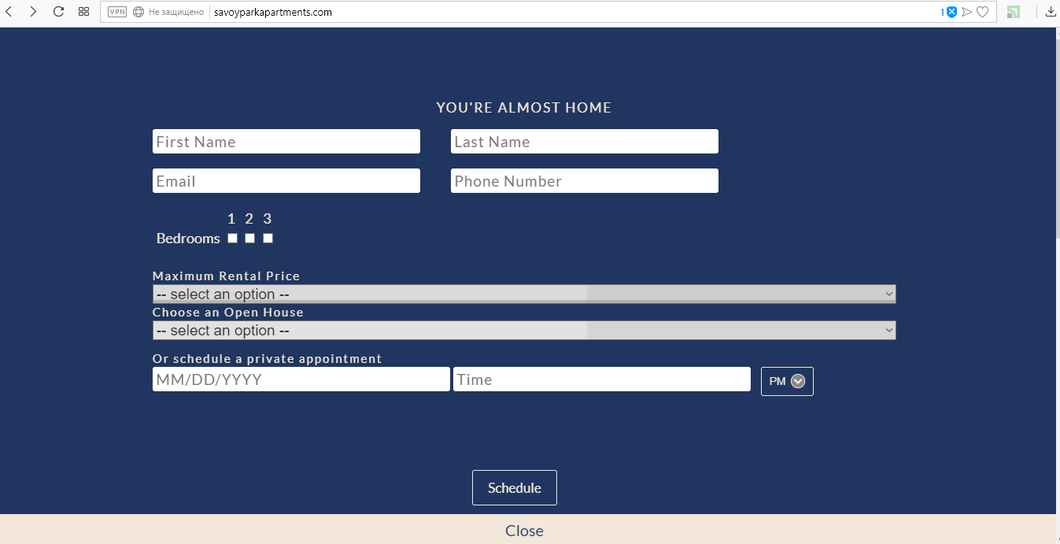
Task: Check the 3 bedrooms checkbox
Action: (268, 238)
